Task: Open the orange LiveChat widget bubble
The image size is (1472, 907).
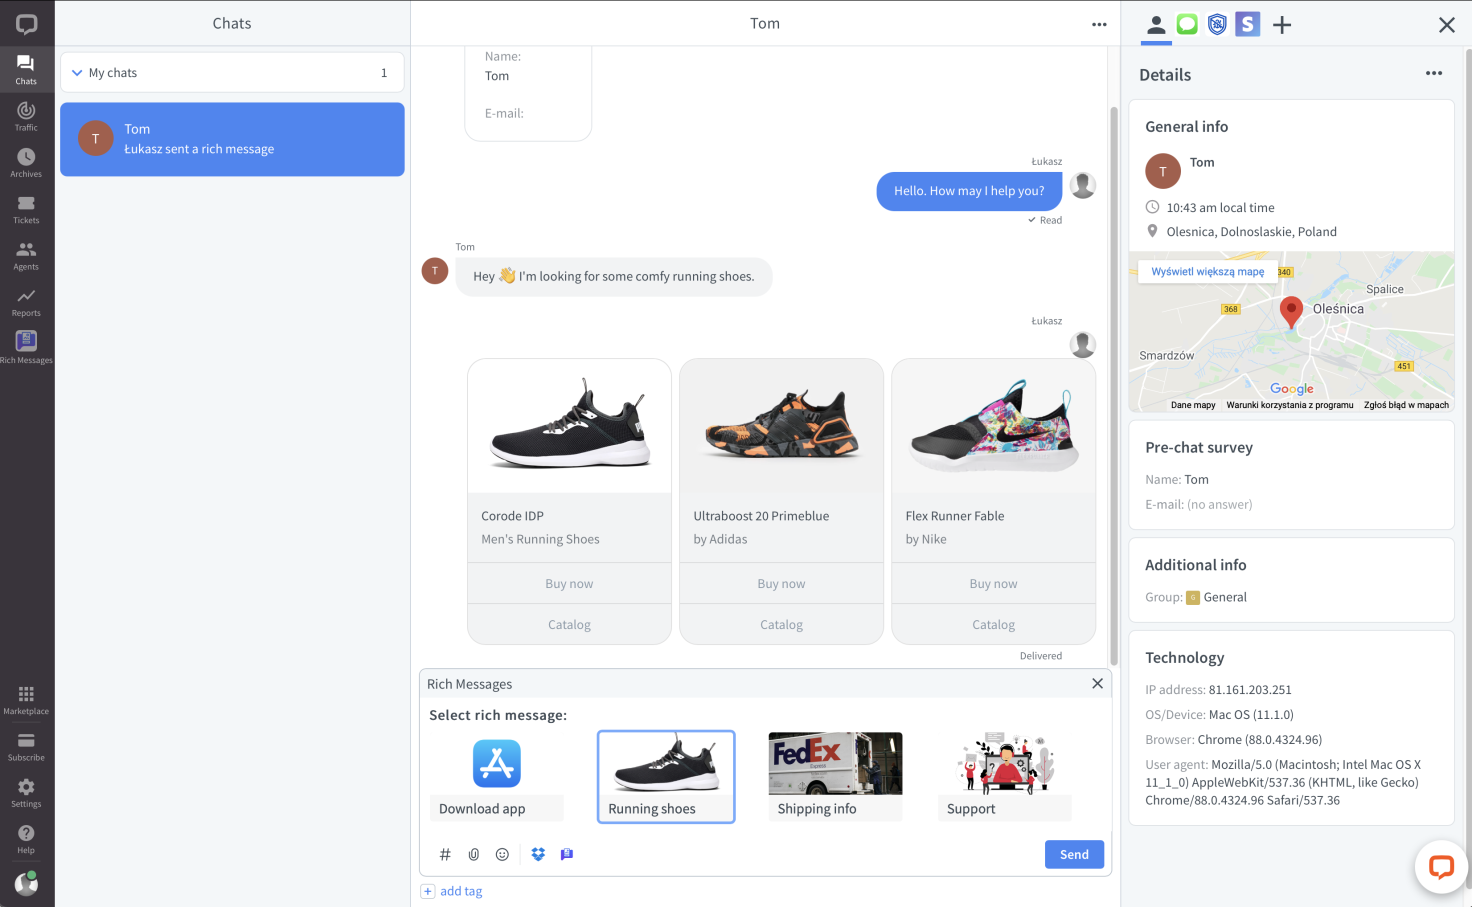Action: [1441, 867]
